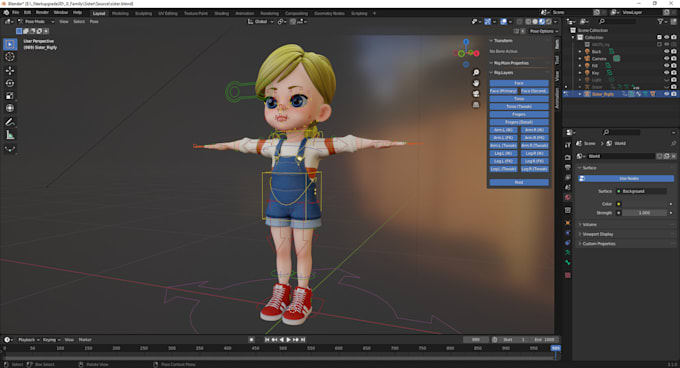Viewport: 680px width, 368px height.
Task: Open the outliner filter funnel menu
Action: click(x=663, y=21)
